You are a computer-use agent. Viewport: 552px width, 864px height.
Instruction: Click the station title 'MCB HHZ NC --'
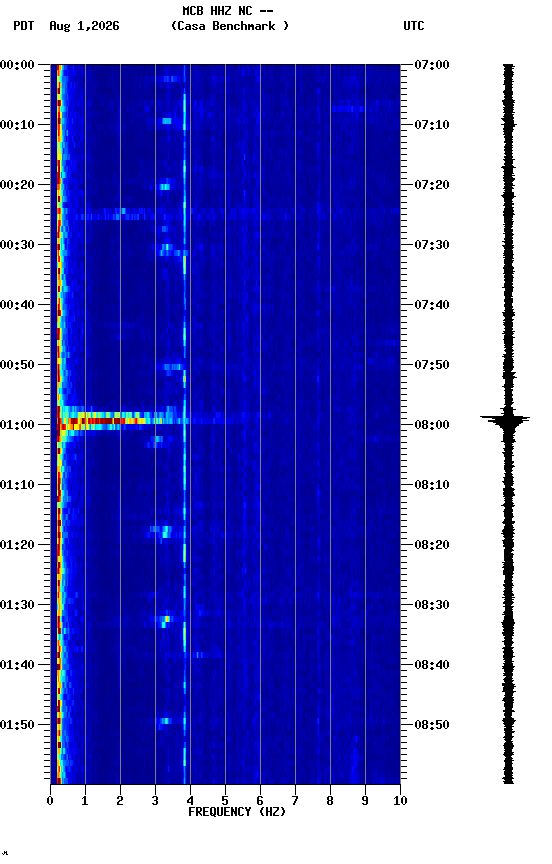tap(228, 11)
